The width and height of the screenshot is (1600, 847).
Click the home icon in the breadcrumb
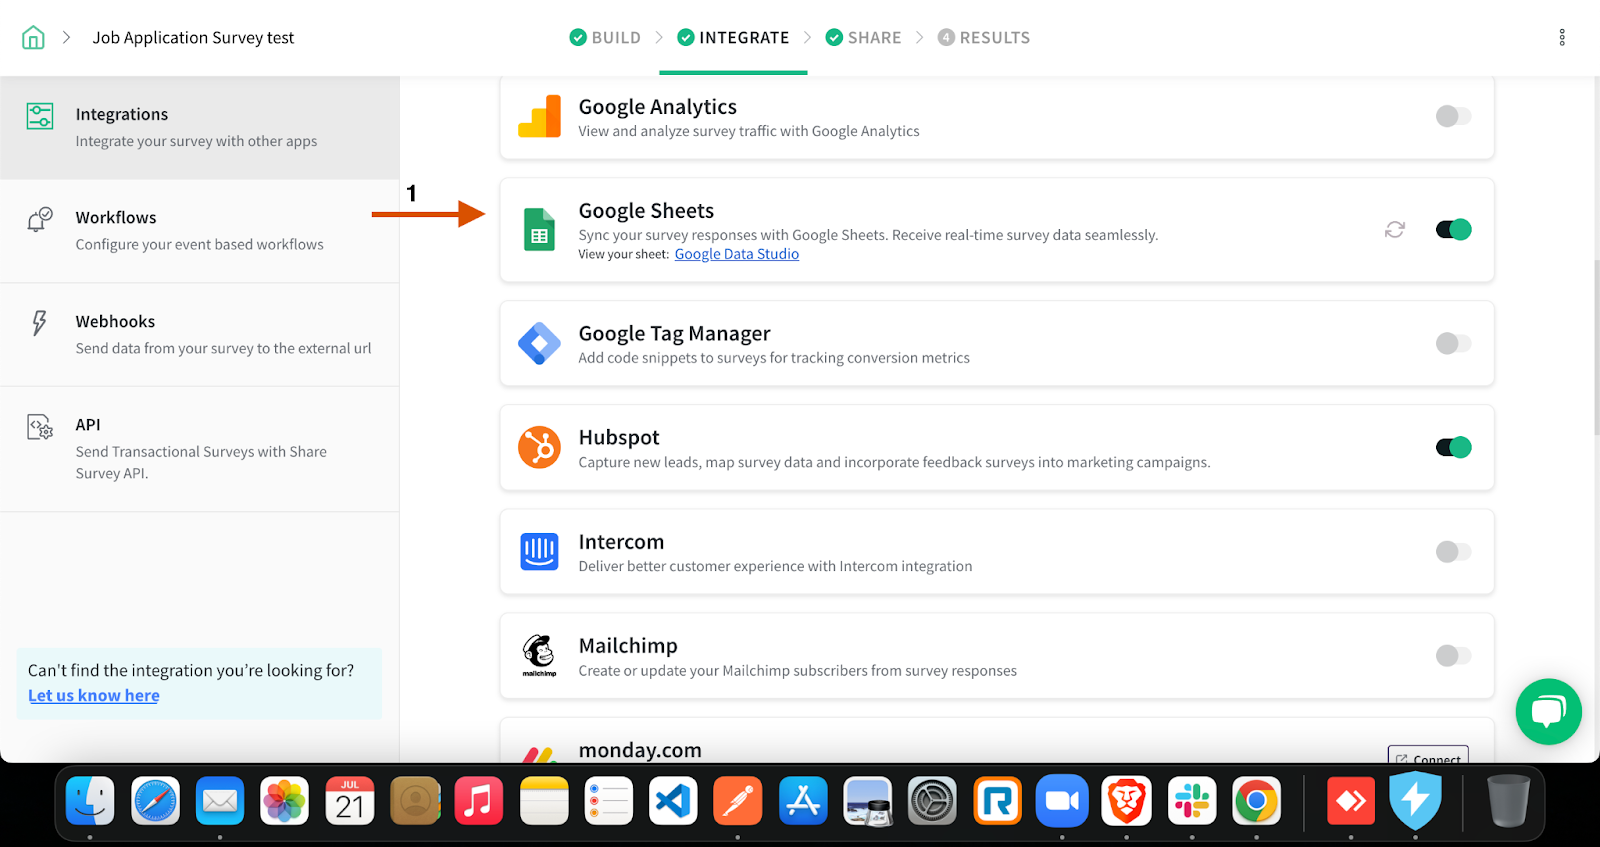point(33,38)
